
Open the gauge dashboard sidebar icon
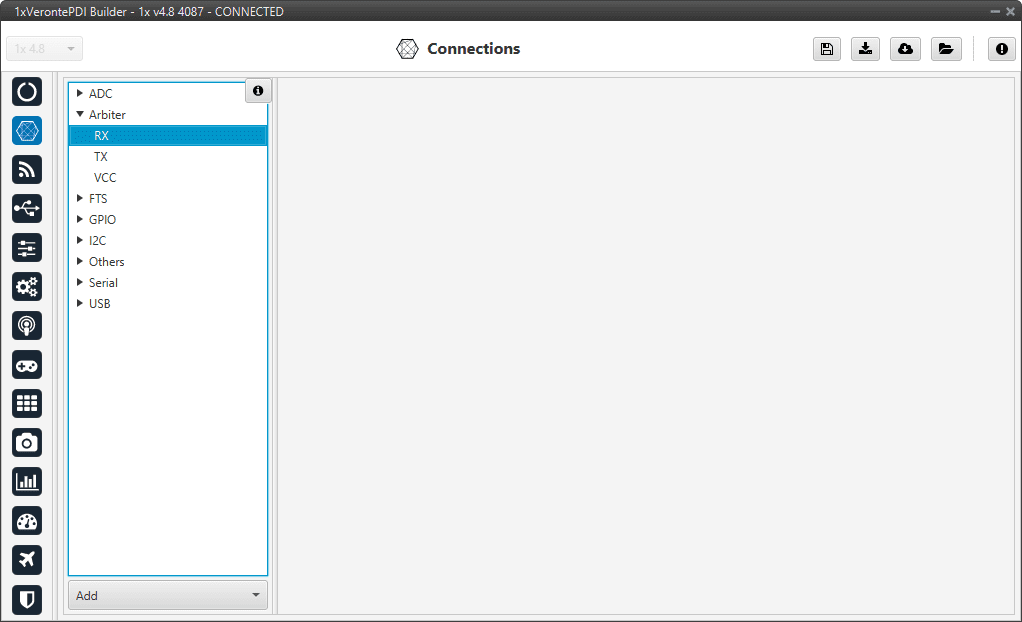(x=27, y=521)
